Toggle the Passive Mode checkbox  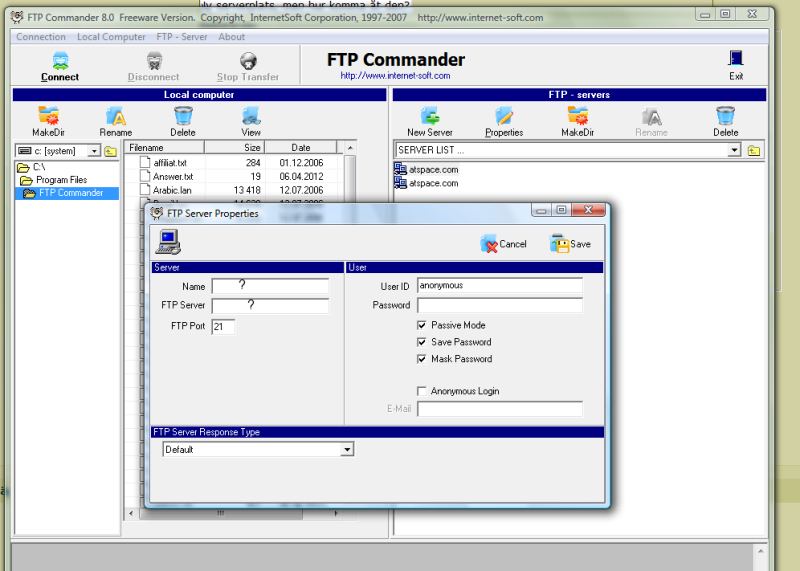pos(421,325)
